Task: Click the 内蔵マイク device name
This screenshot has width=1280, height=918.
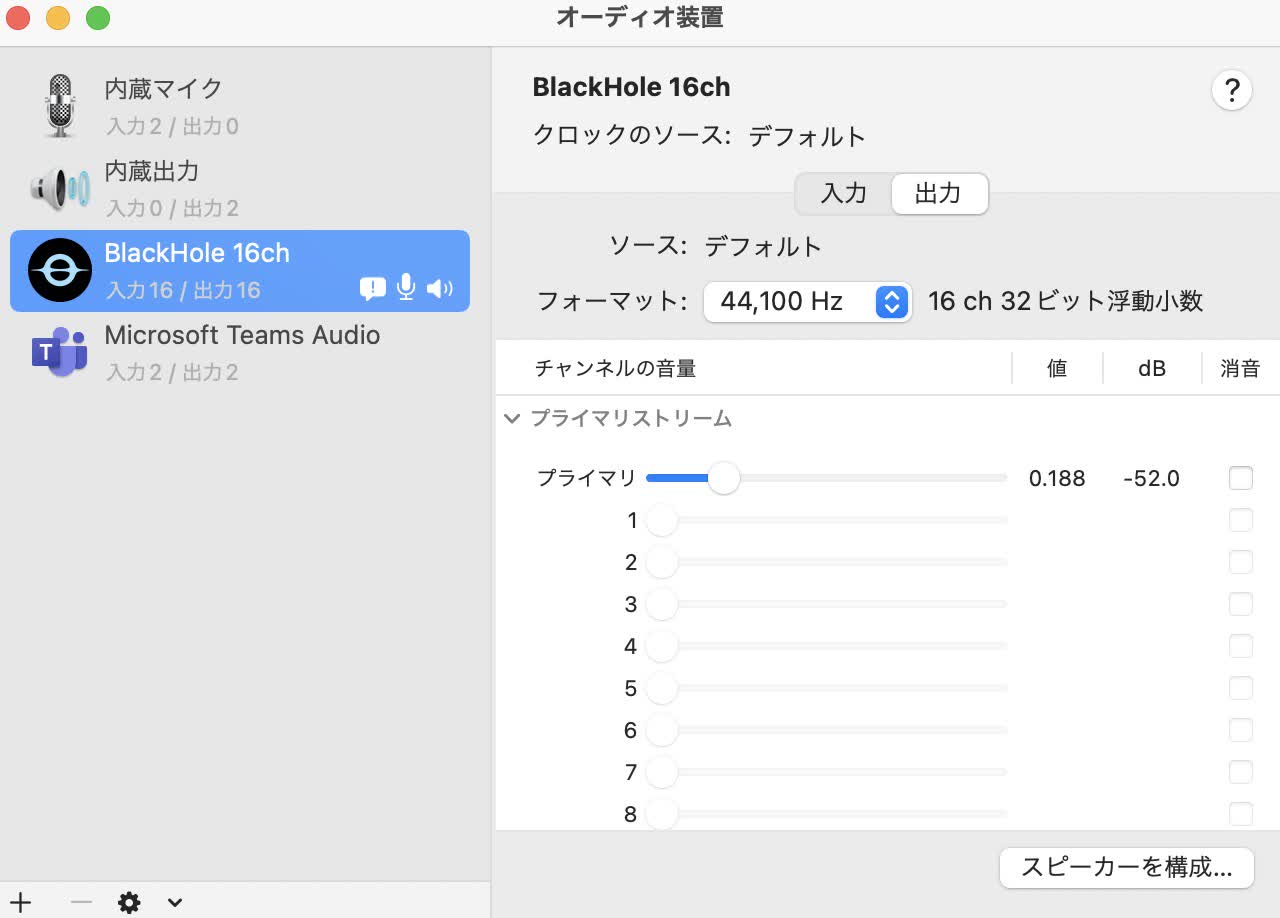Action: coord(163,88)
